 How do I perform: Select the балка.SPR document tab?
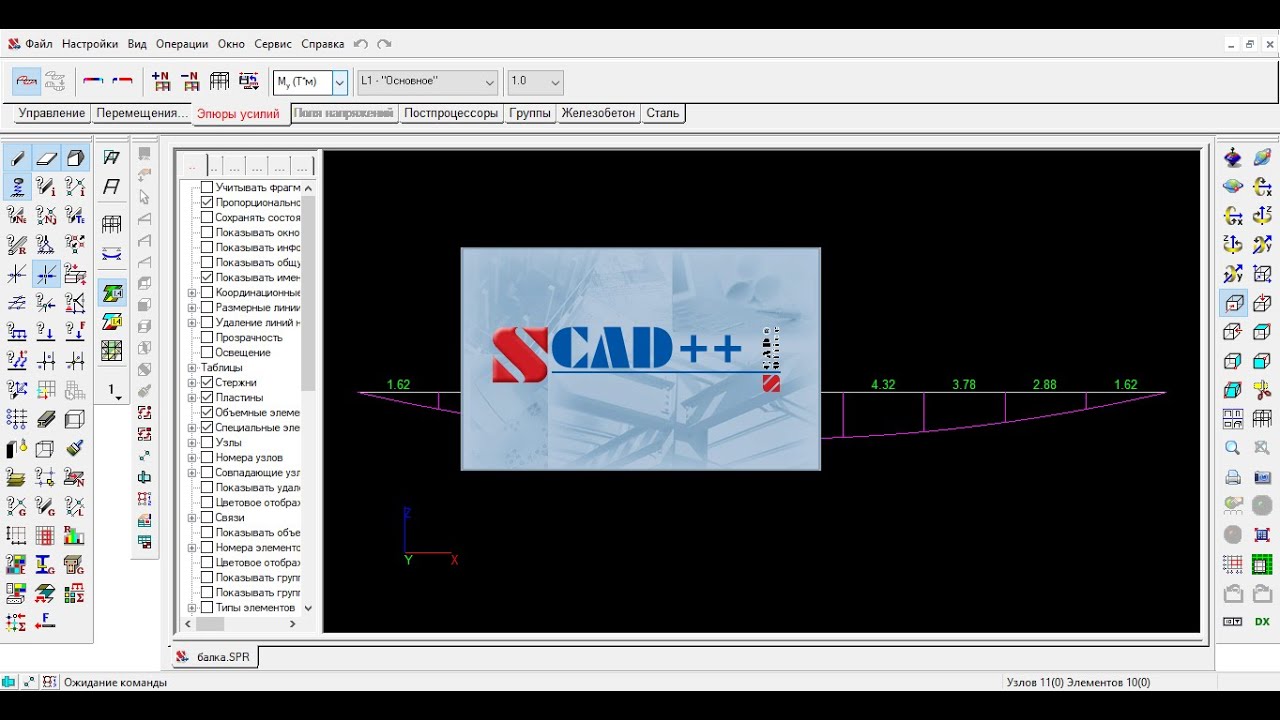(x=214, y=657)
